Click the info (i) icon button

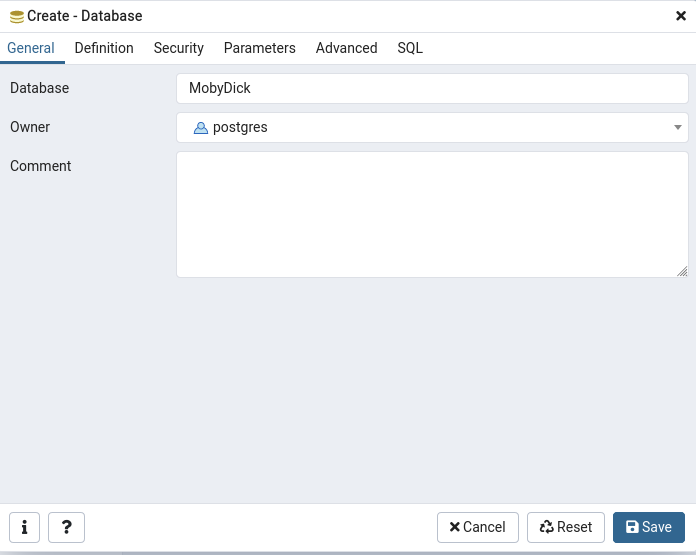24,527
